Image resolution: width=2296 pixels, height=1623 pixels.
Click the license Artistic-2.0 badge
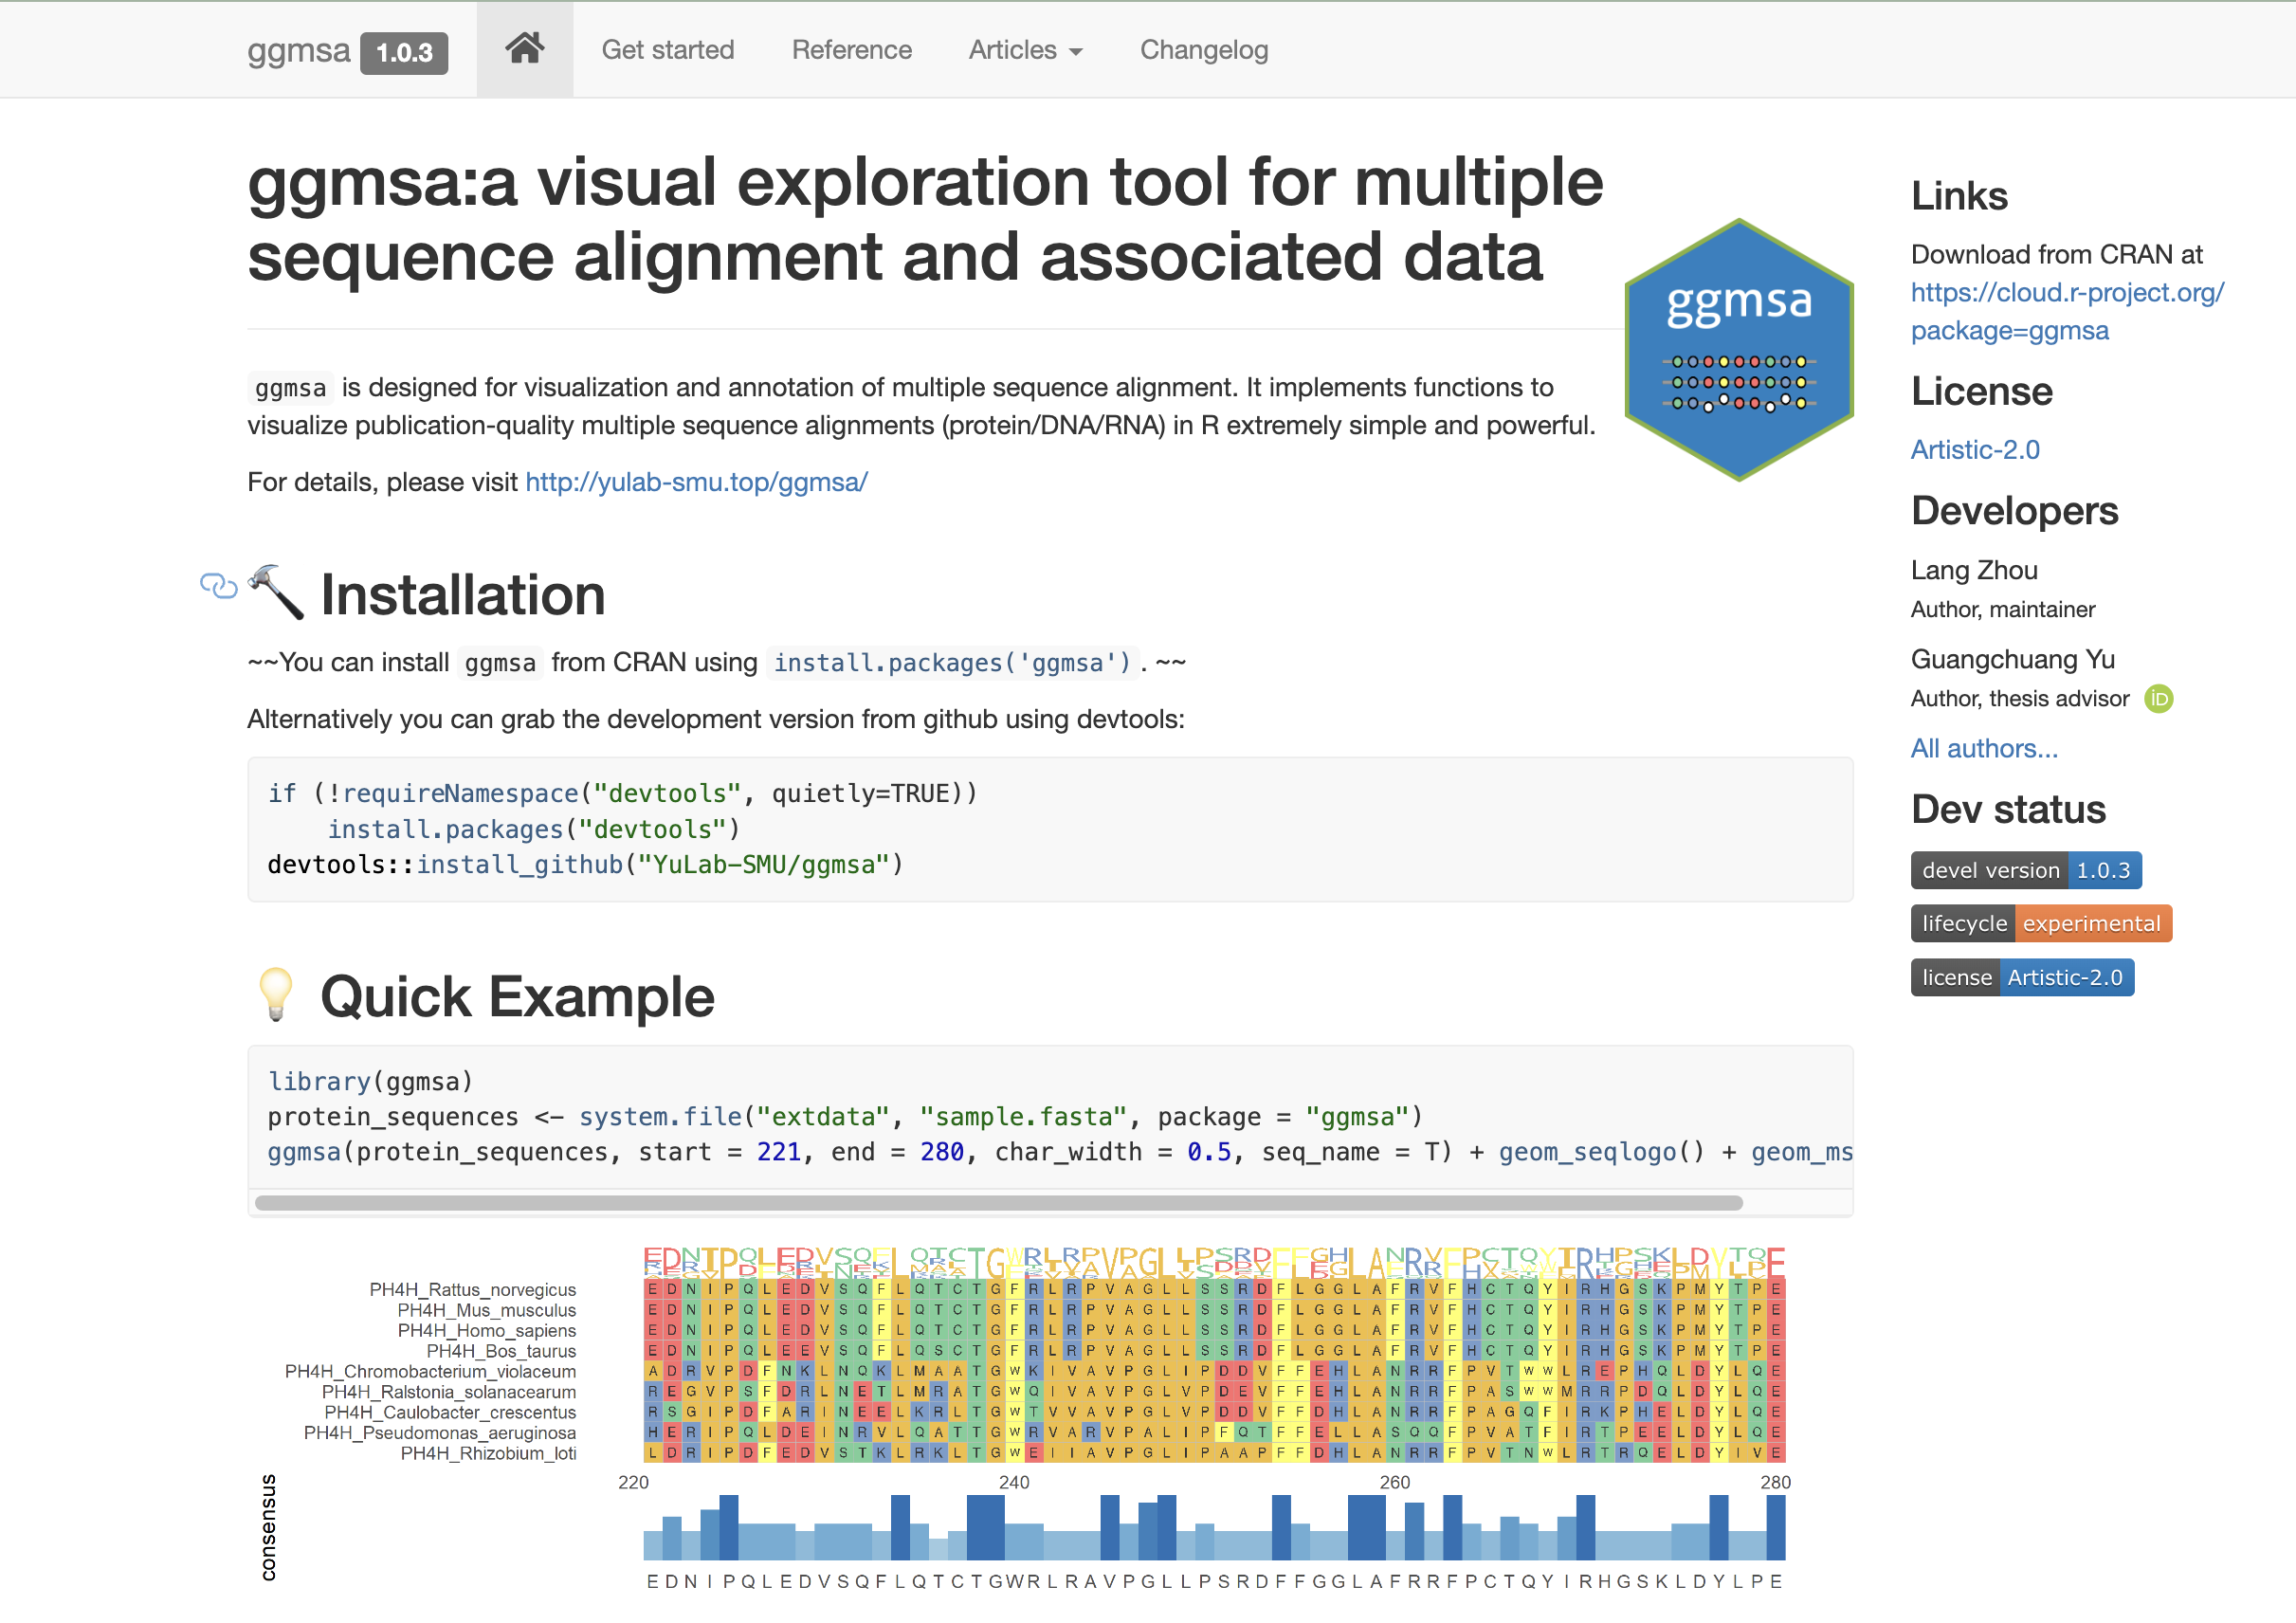tap(2021, 977)
